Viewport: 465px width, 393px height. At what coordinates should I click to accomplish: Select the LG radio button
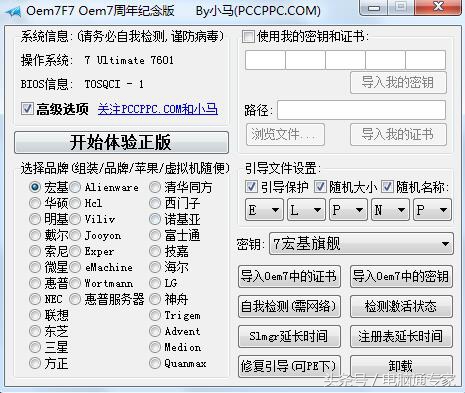(155, 283)
